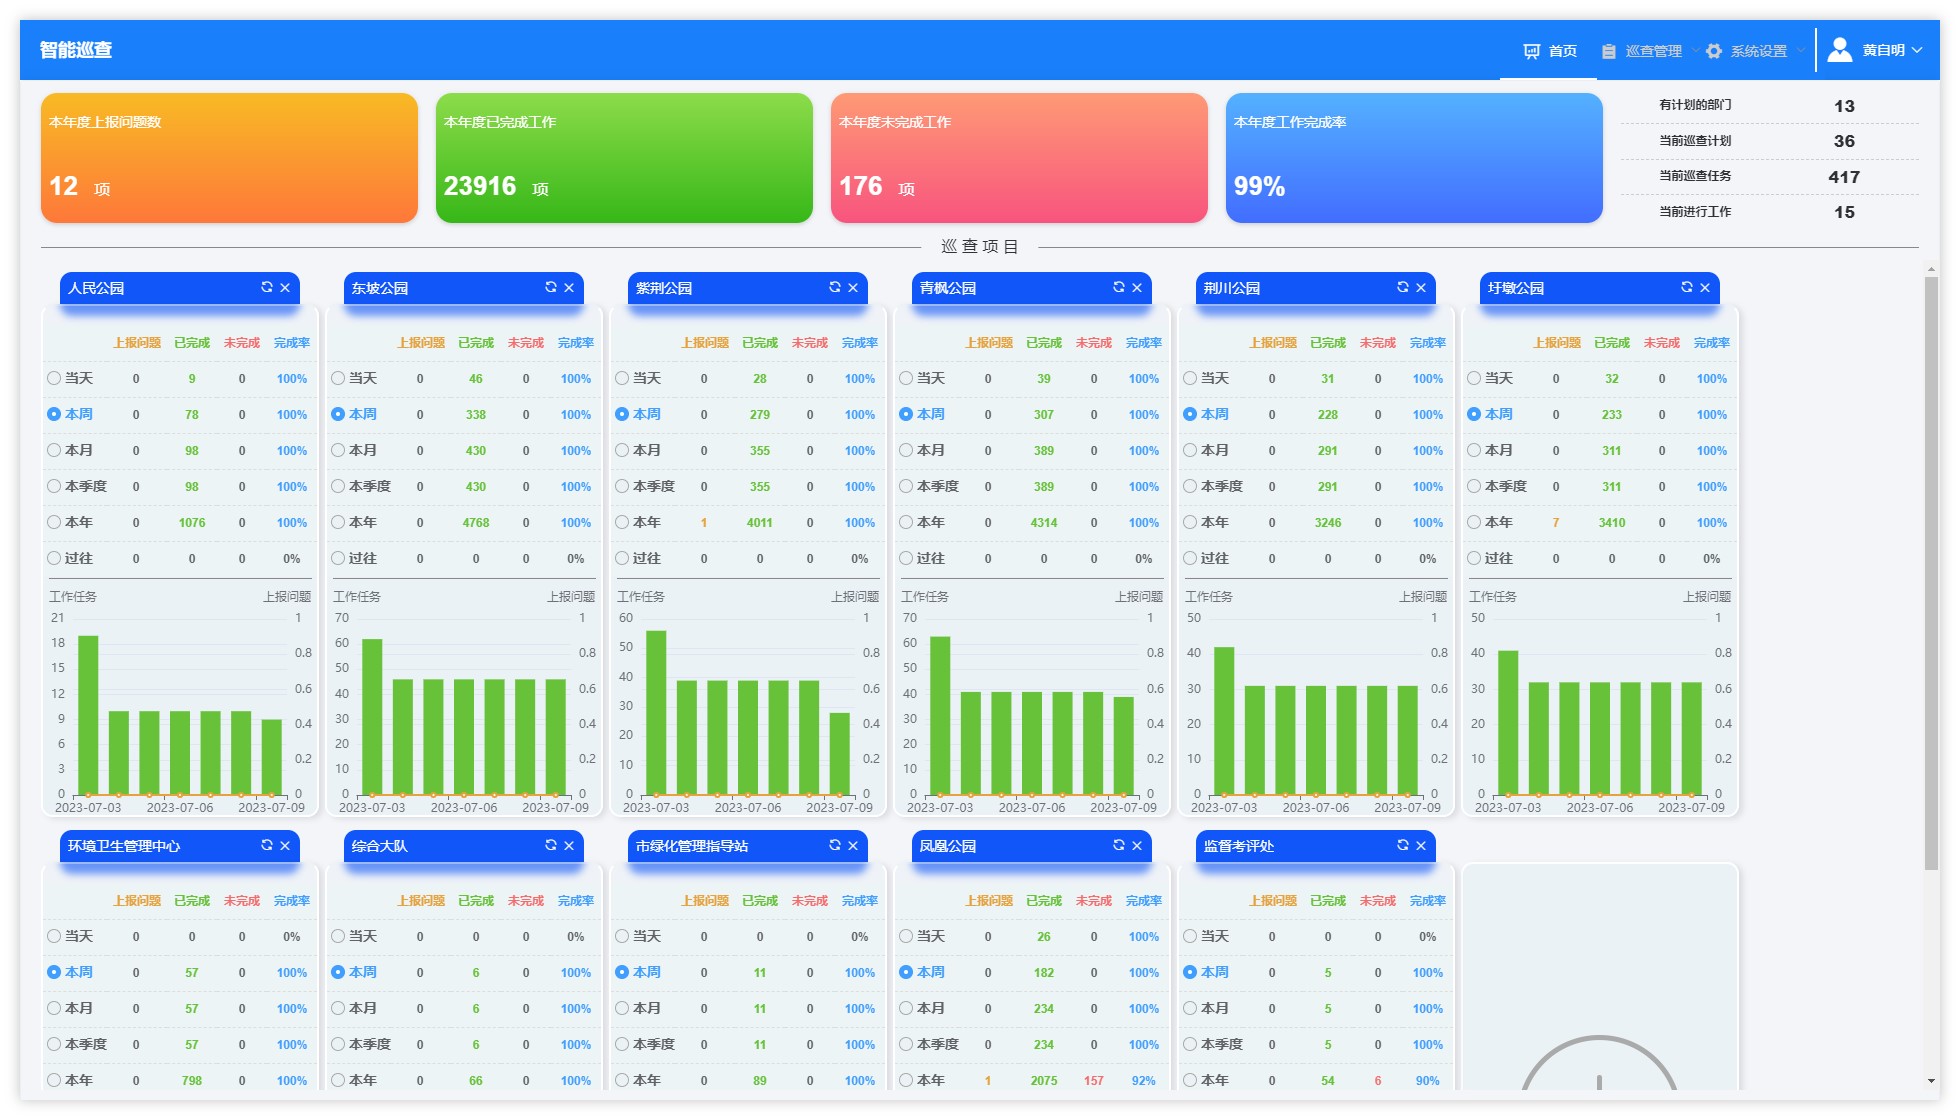Click the user avatar icon
1960x1120 pixels.
click(1840, 50)
